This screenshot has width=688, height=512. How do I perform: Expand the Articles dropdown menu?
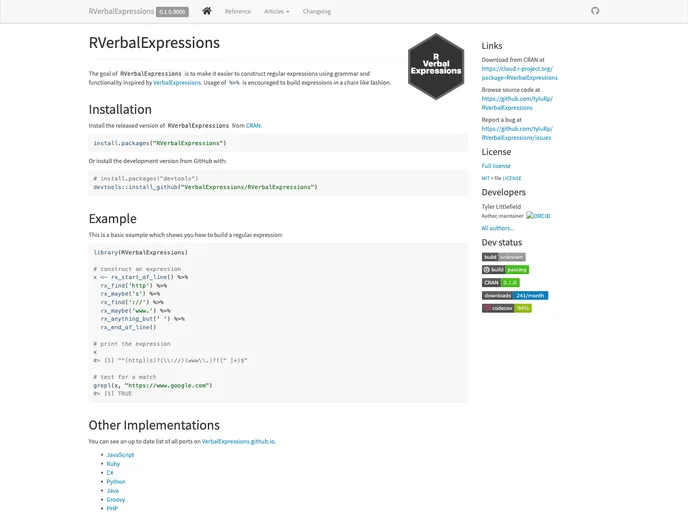(276, 11)
